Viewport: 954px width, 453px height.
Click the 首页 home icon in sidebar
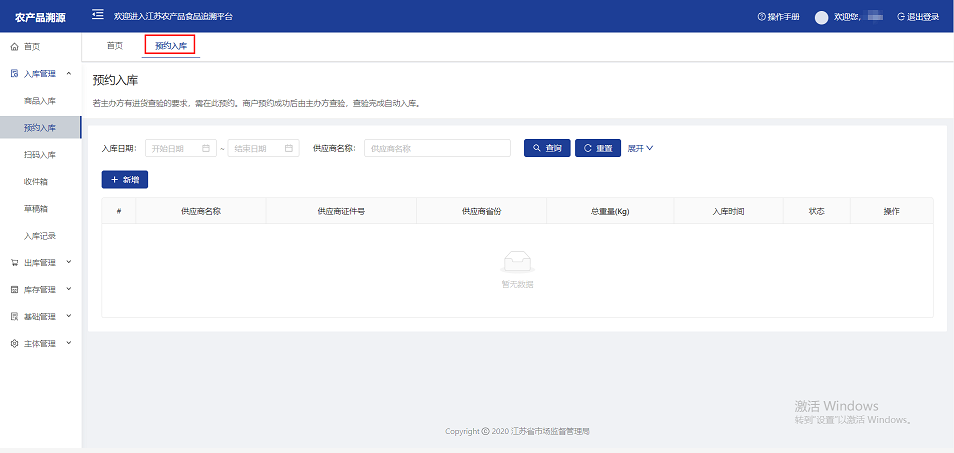coord(14,47)
